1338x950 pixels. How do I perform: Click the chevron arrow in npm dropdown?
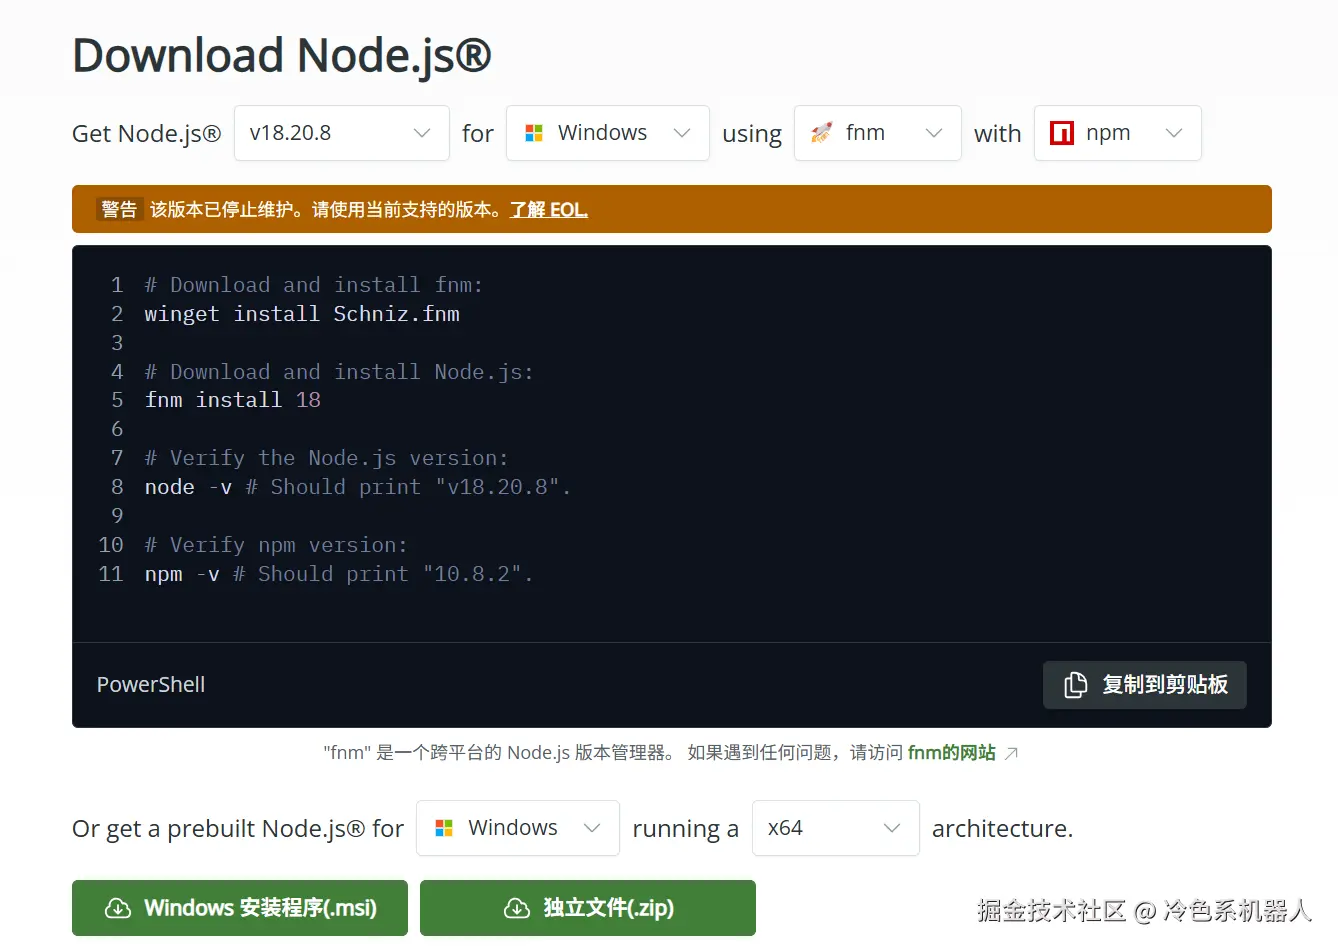coord(1174,133)
